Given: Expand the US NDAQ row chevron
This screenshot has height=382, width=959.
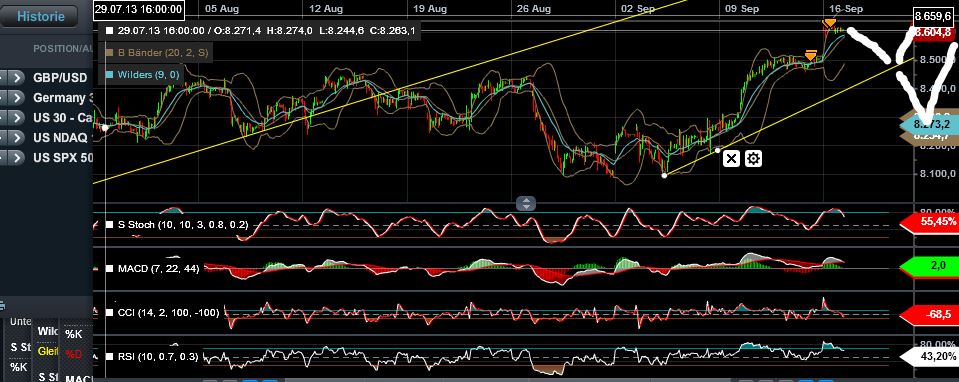Looking at the screenshot, I should 17,138.
